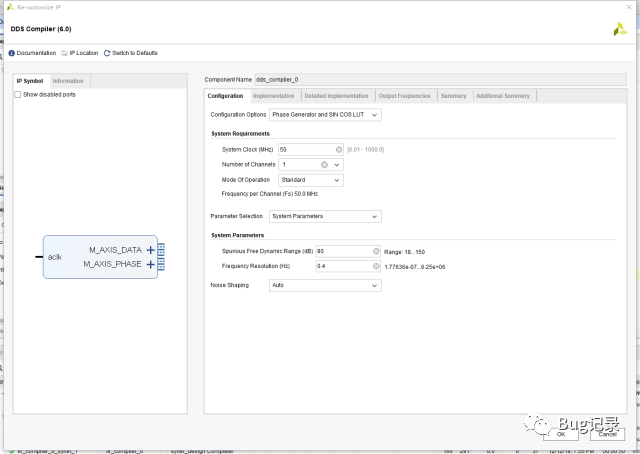This screenshot has height=454, width=640.
Task: Clear the Number of Channels value
Action: pyautogui.click(x=324, y=165)
